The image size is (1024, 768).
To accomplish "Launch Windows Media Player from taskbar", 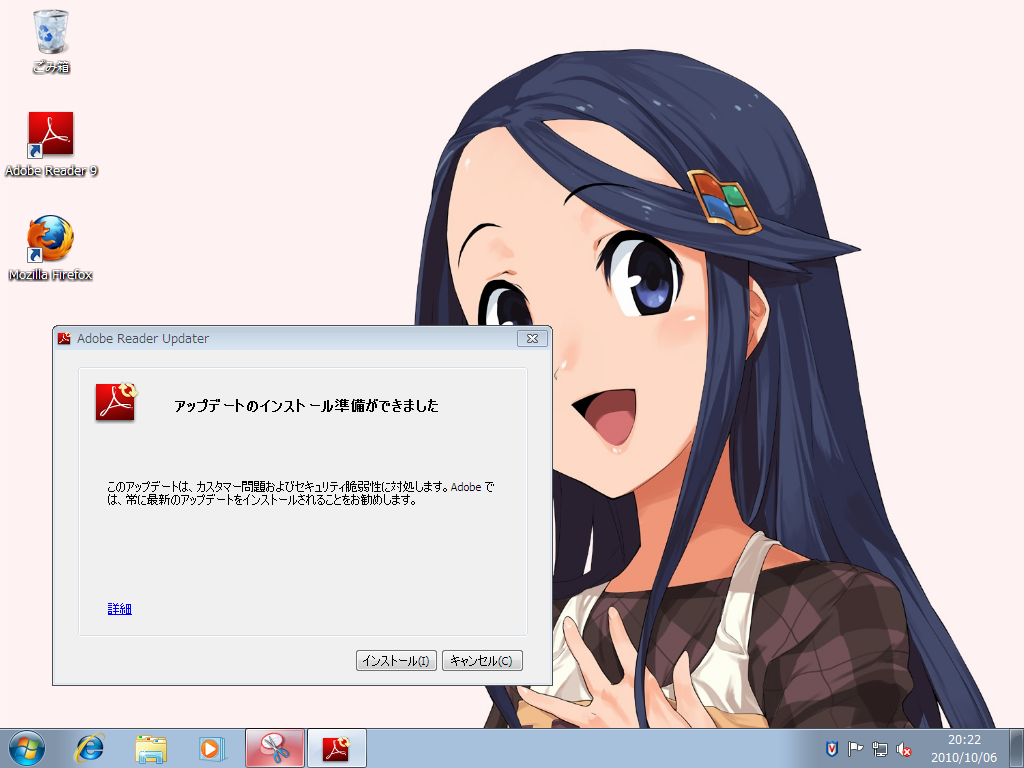I will pyautogui.click(x=212, y=748).
